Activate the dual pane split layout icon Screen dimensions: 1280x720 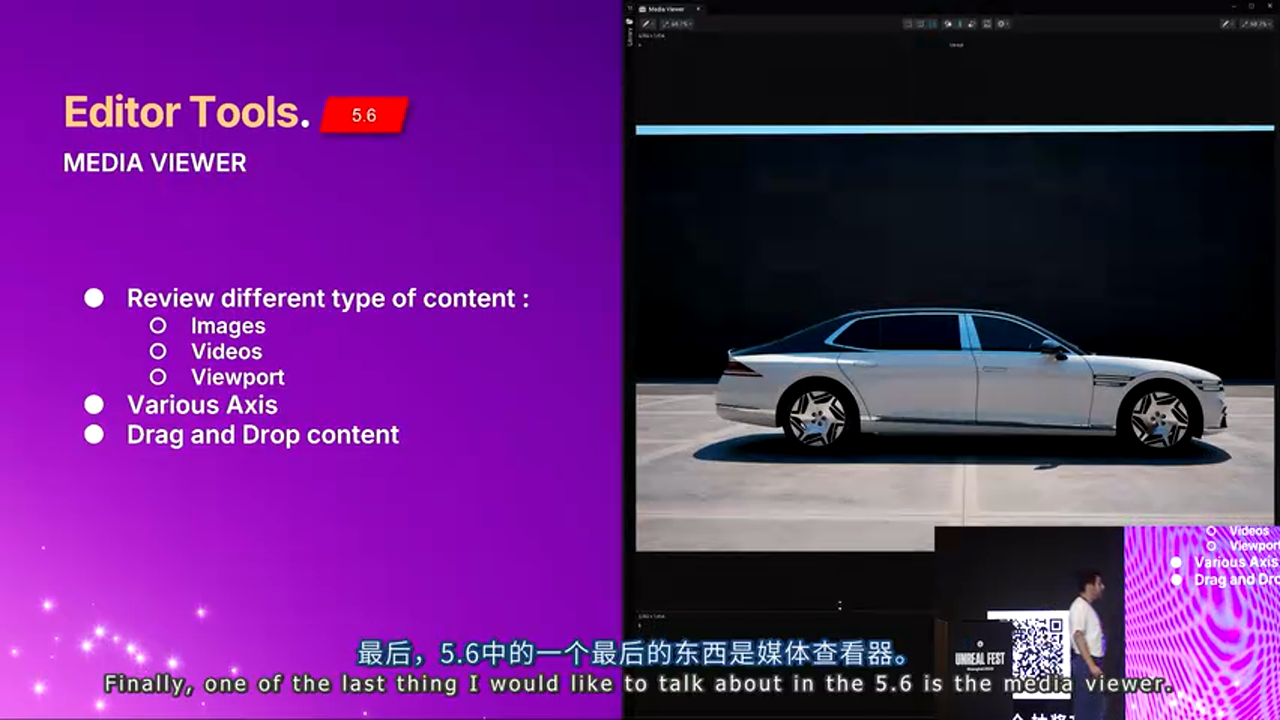(x=920, y=23)
